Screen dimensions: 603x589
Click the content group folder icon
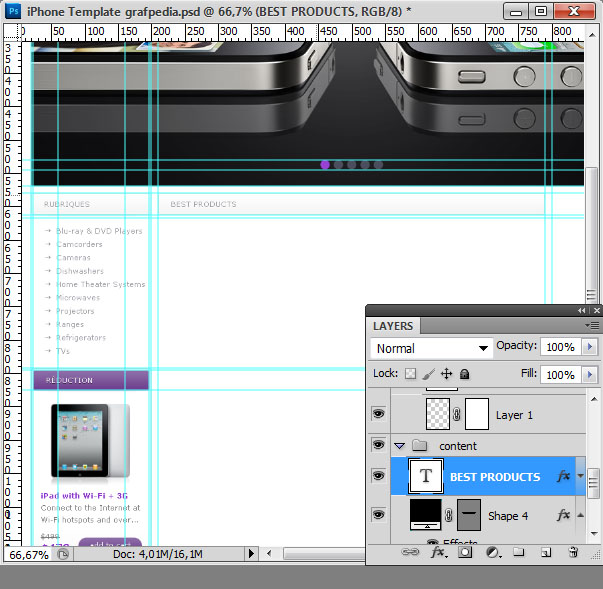pos(419,445)
